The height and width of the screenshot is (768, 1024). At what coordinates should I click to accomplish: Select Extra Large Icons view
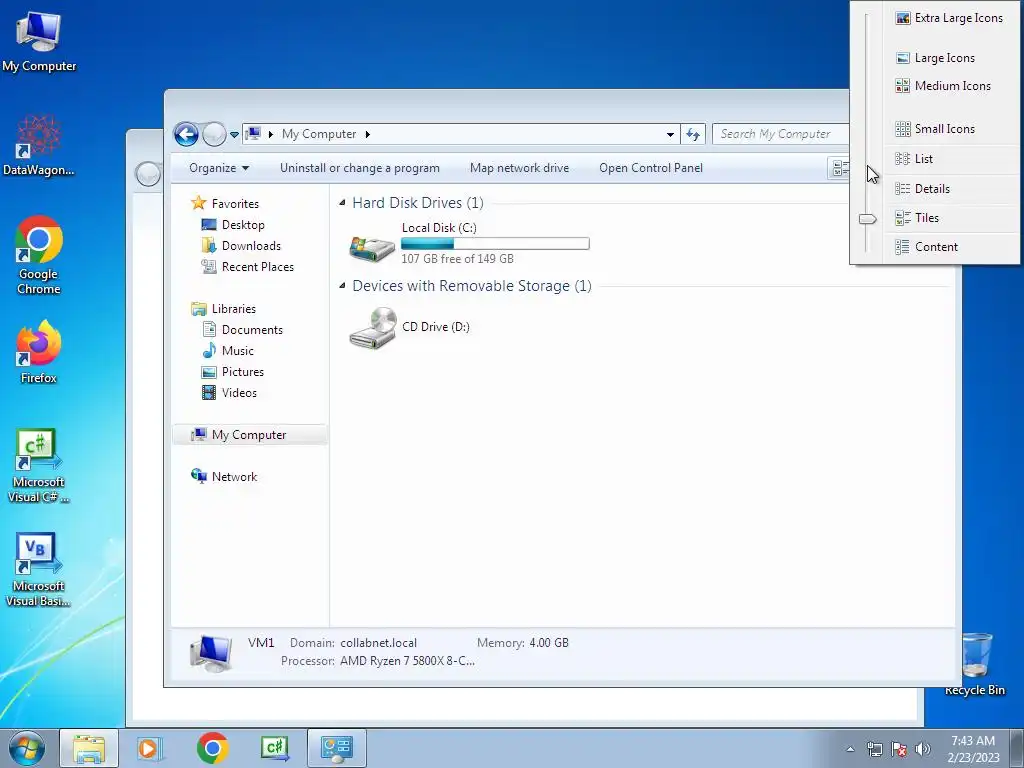(950, 18)
